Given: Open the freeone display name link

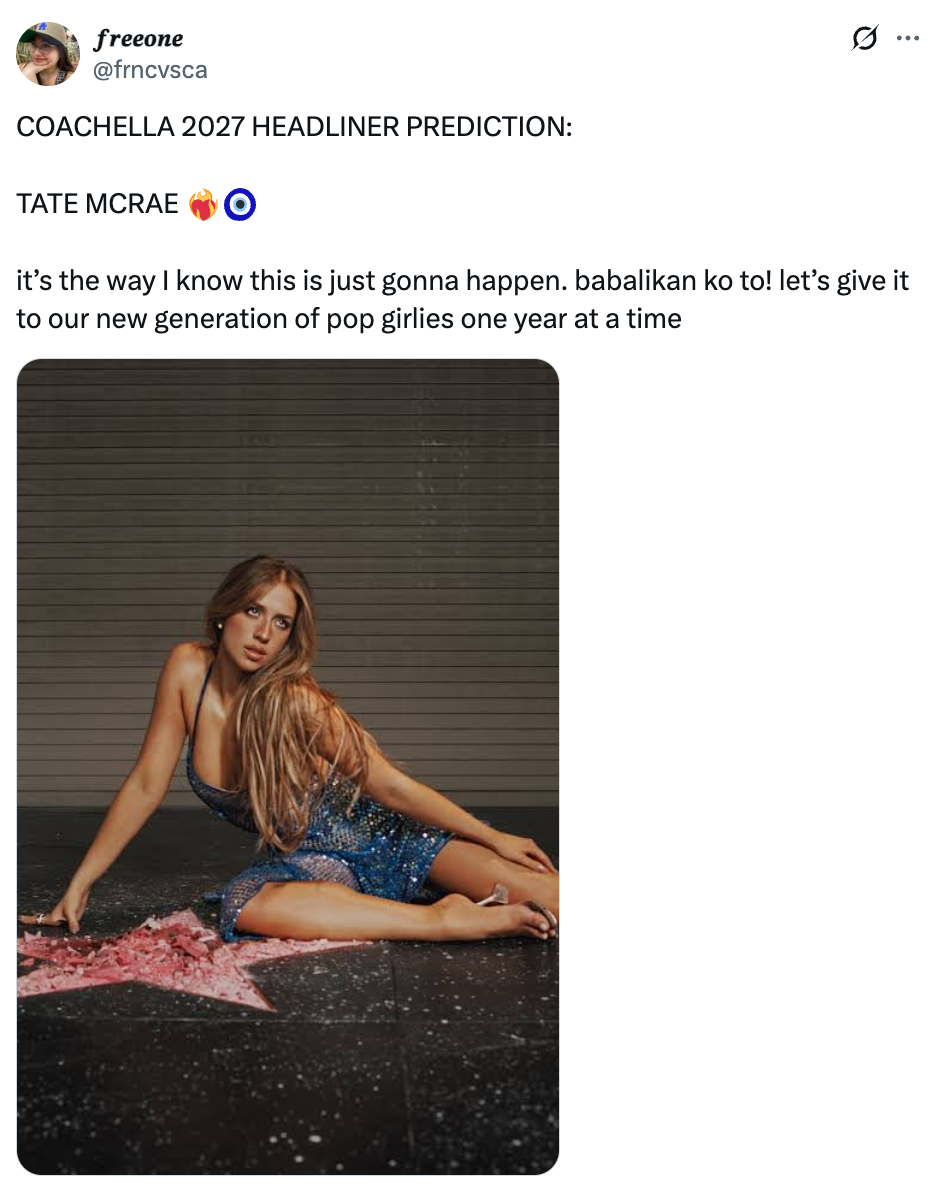Looking at the screenshot, I should 138,40.
